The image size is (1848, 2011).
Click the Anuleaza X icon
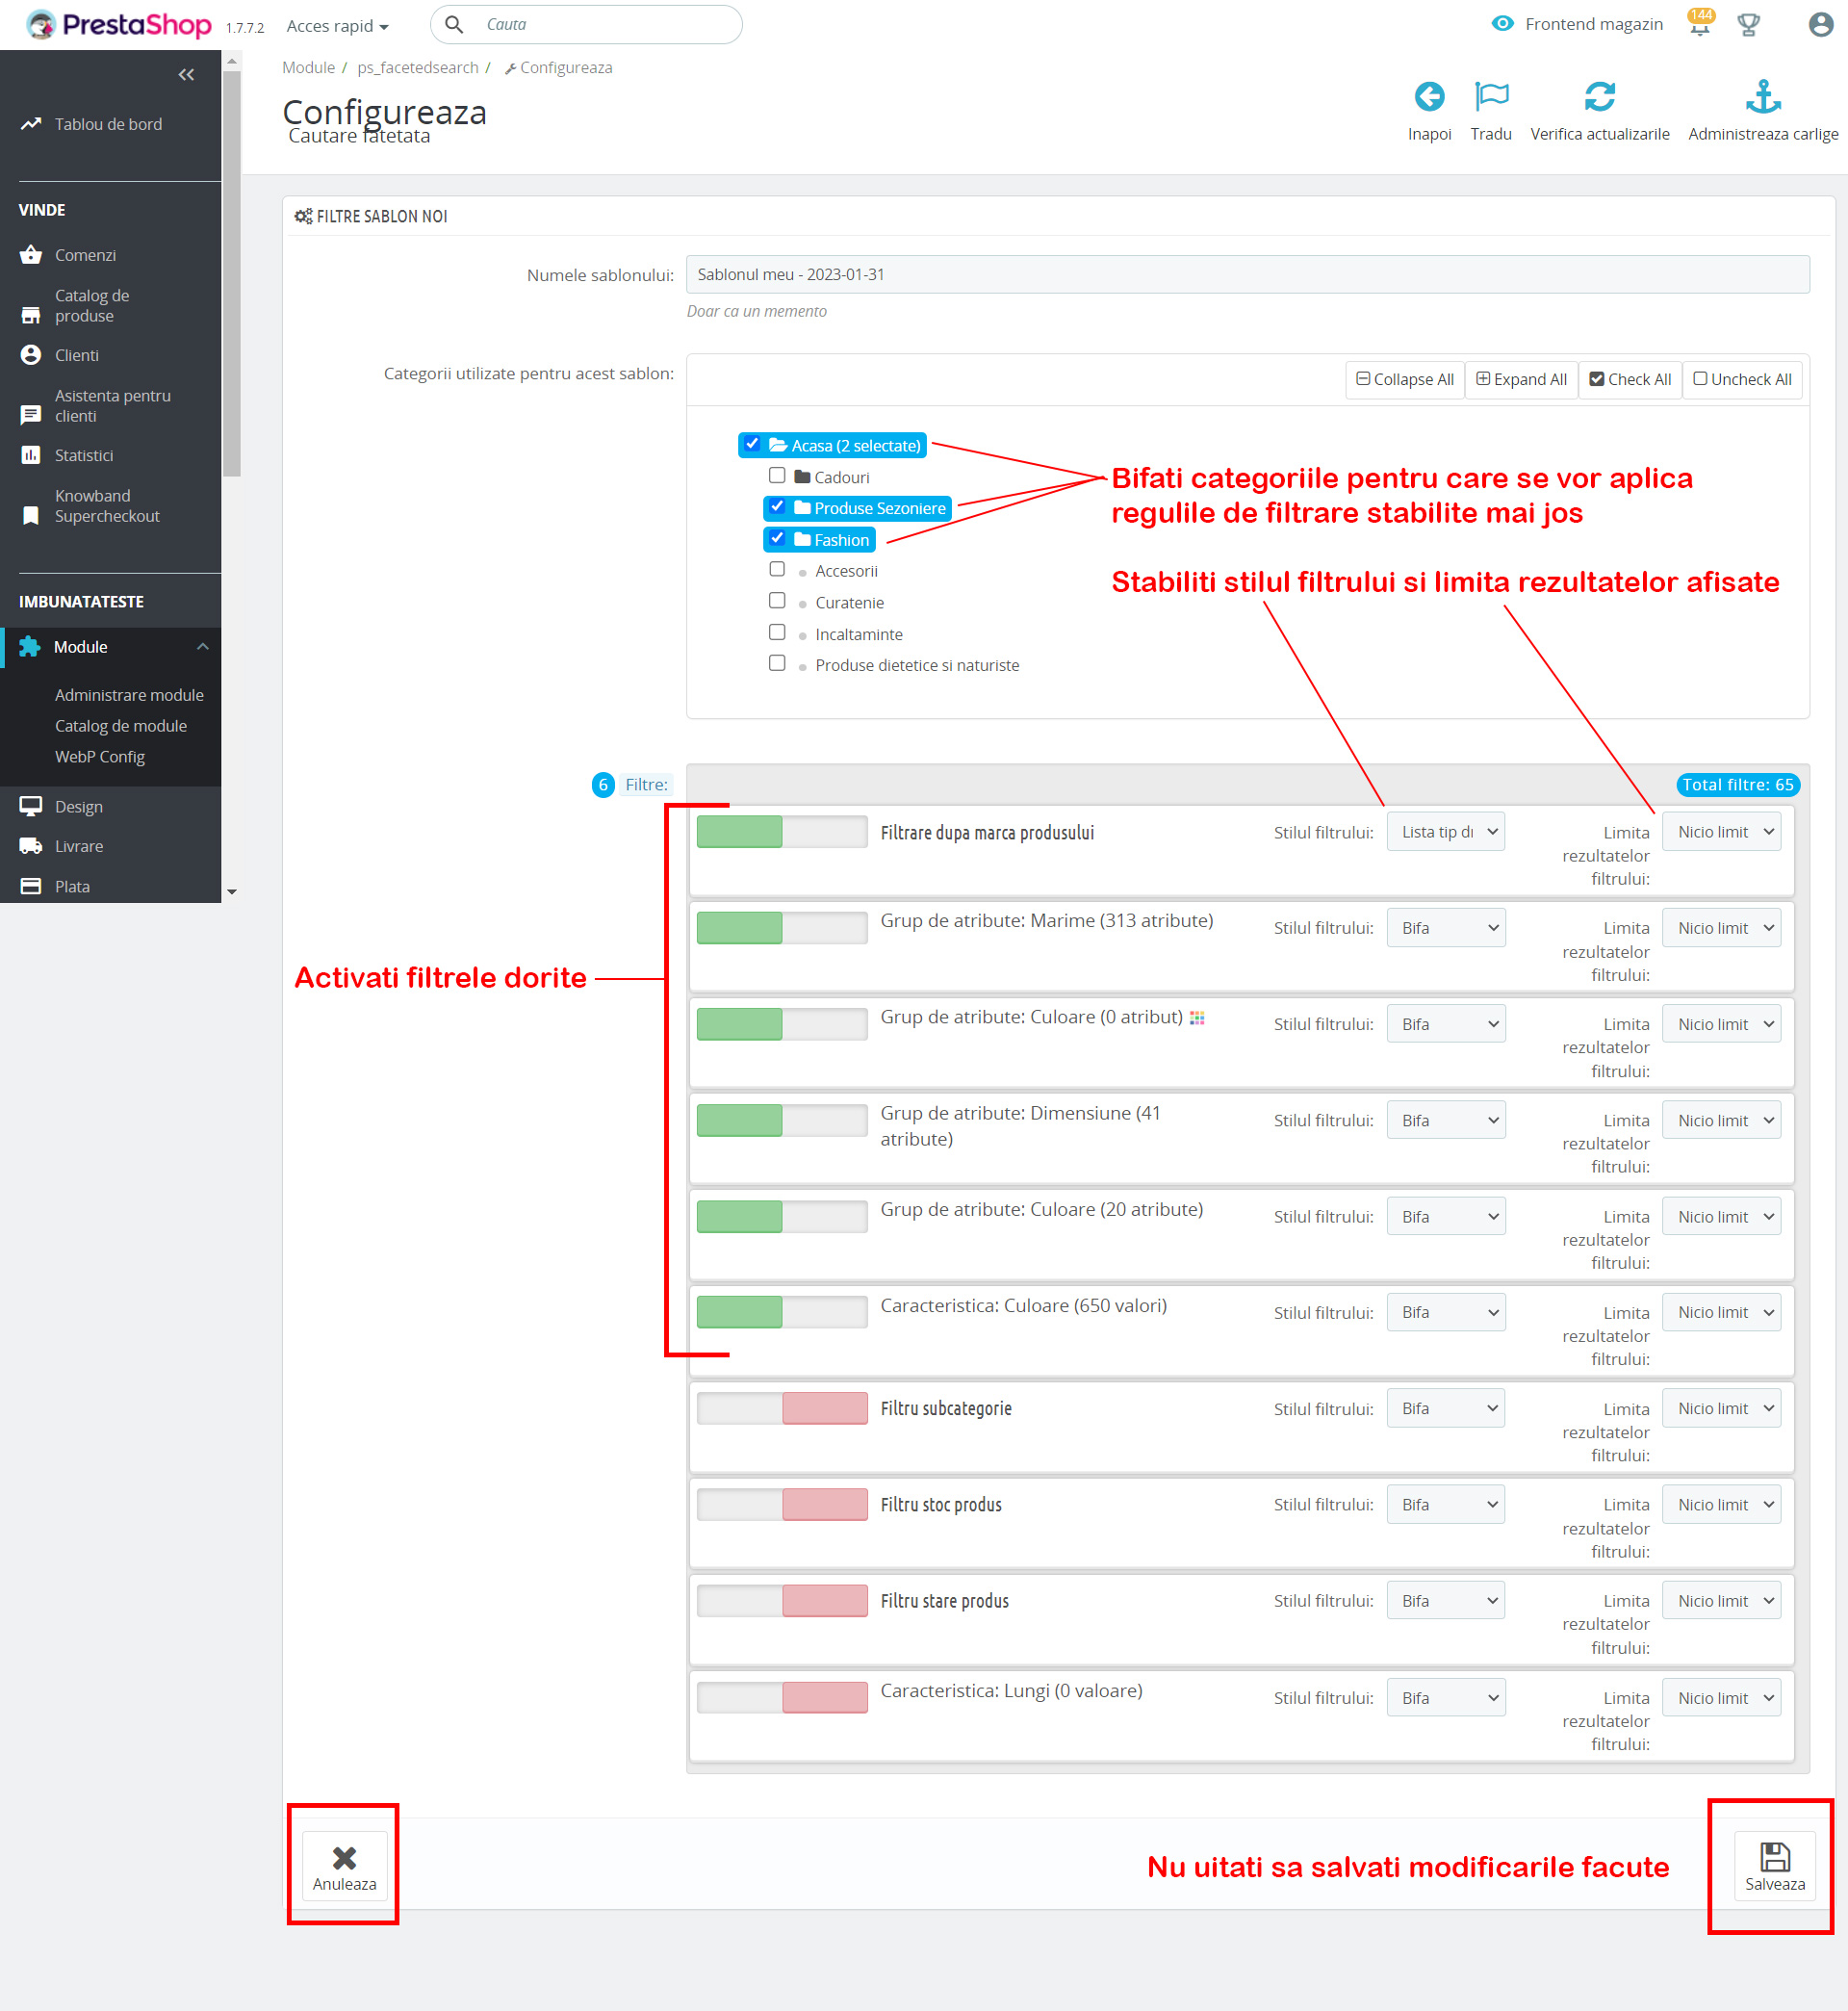[x=344, y=1857]
